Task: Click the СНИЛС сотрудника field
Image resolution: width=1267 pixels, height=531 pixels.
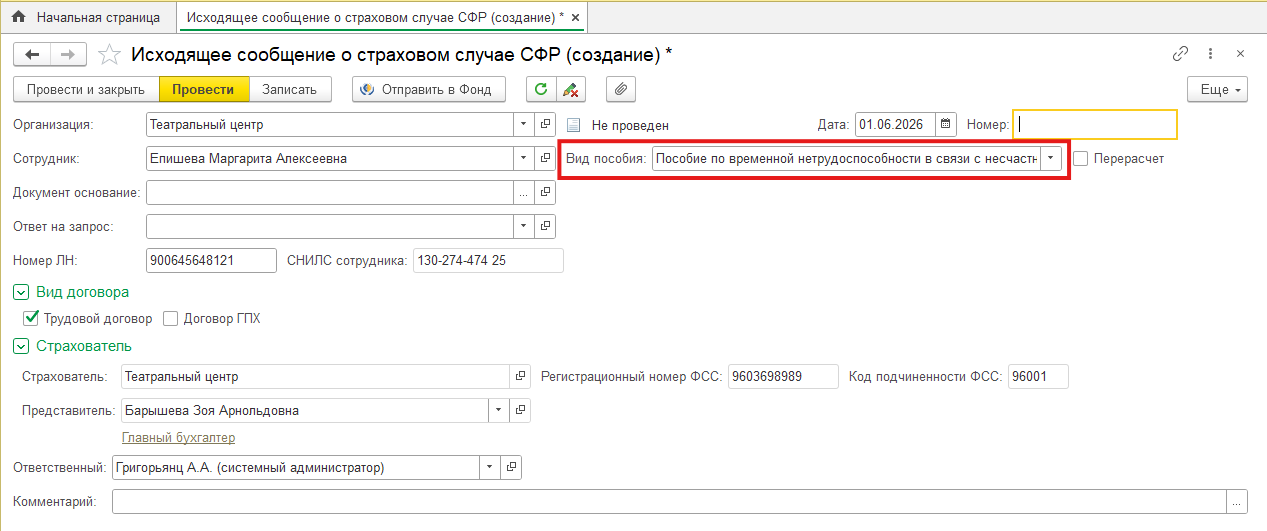Action: [x=488, y=260]
